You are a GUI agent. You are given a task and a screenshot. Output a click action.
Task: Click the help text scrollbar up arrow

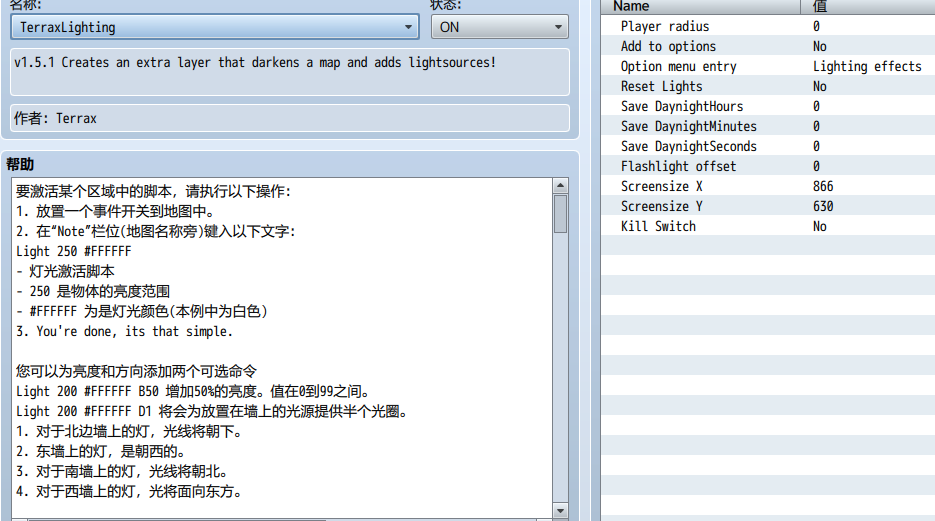[560, 185]
